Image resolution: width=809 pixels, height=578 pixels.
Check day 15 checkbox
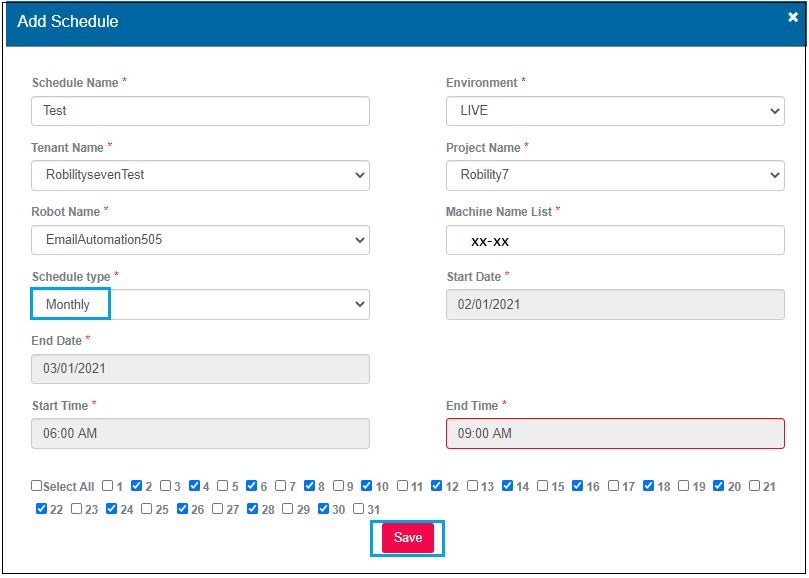point(543,486)
